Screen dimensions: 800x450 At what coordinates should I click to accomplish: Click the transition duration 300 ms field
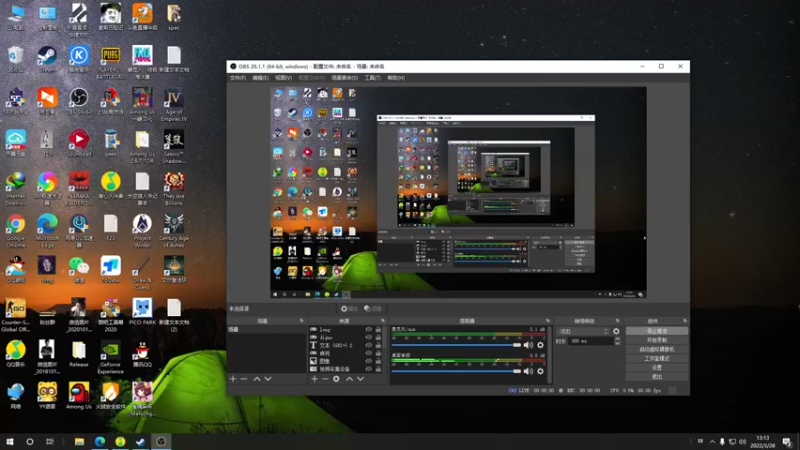coord(591,341)
